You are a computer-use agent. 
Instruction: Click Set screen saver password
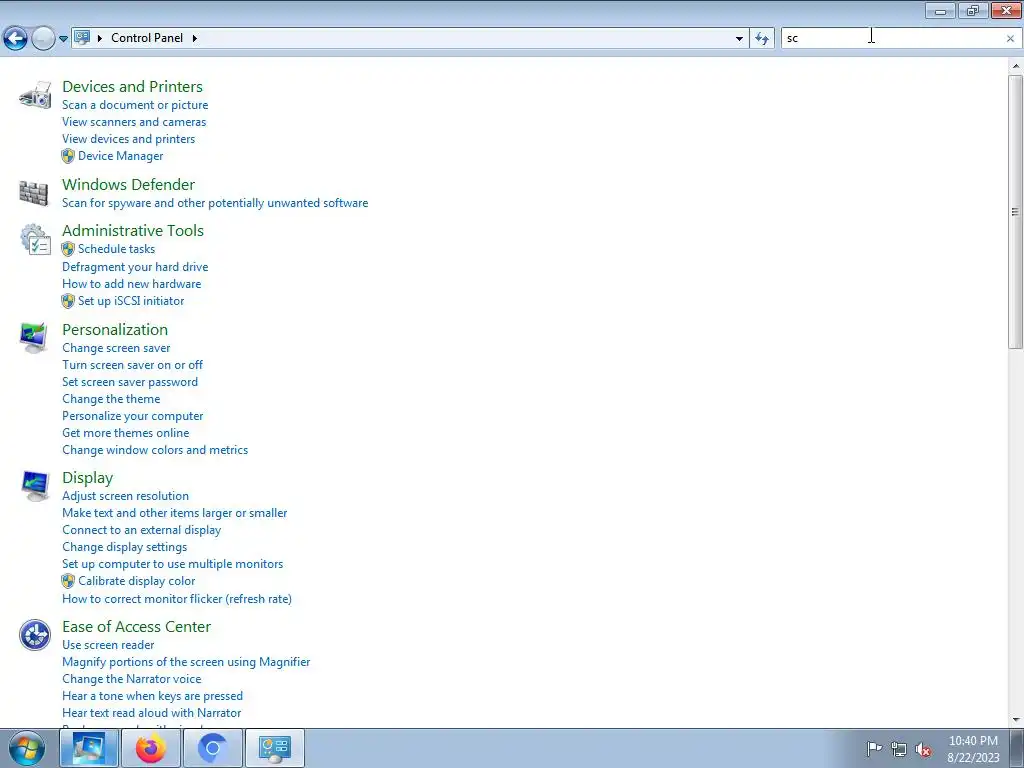[130, 382]
